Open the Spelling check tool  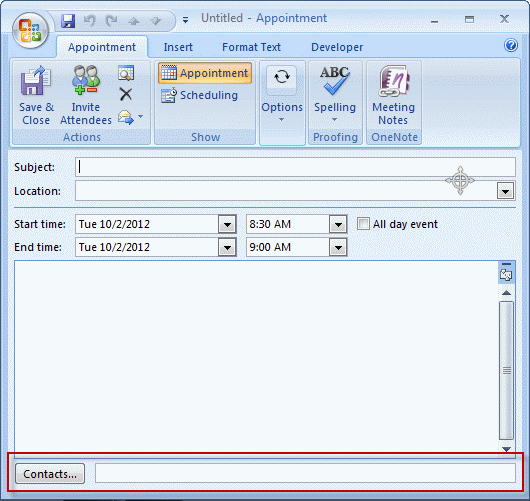click(x=335, y=94)
